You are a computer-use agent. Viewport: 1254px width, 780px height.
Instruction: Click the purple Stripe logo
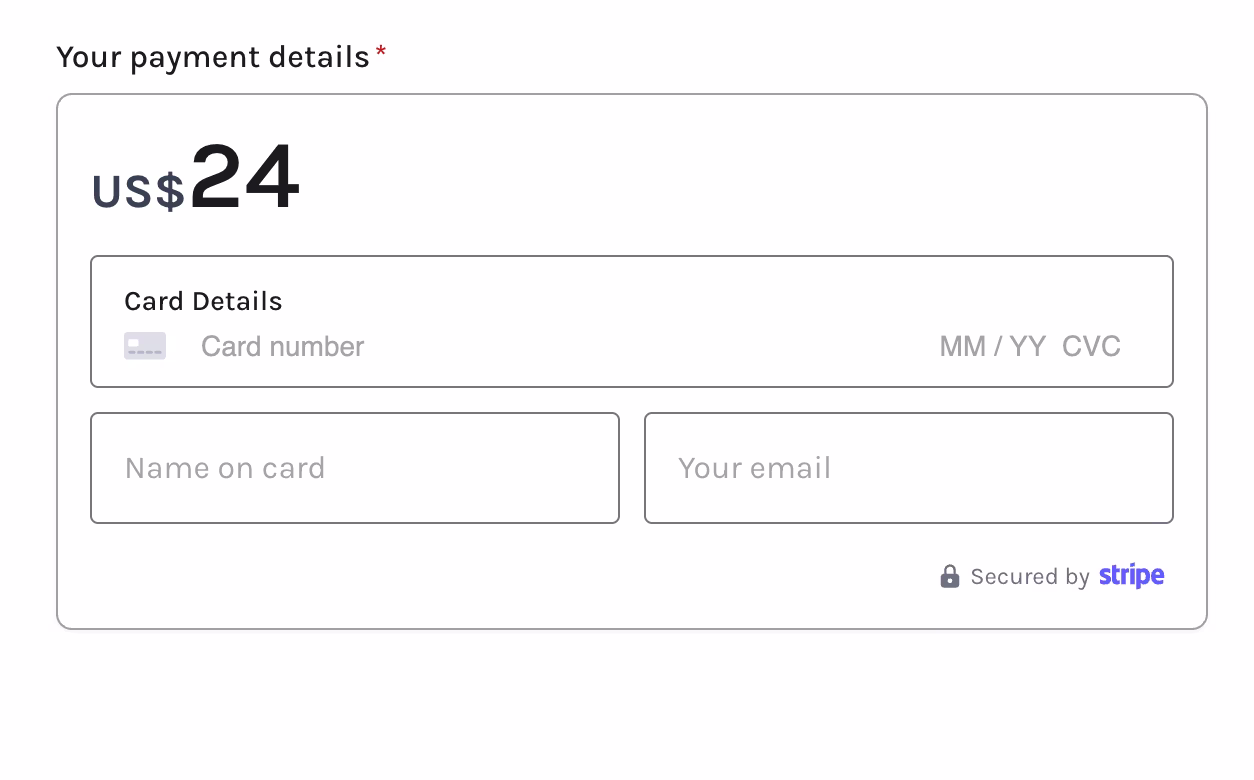click(1131, 576)
